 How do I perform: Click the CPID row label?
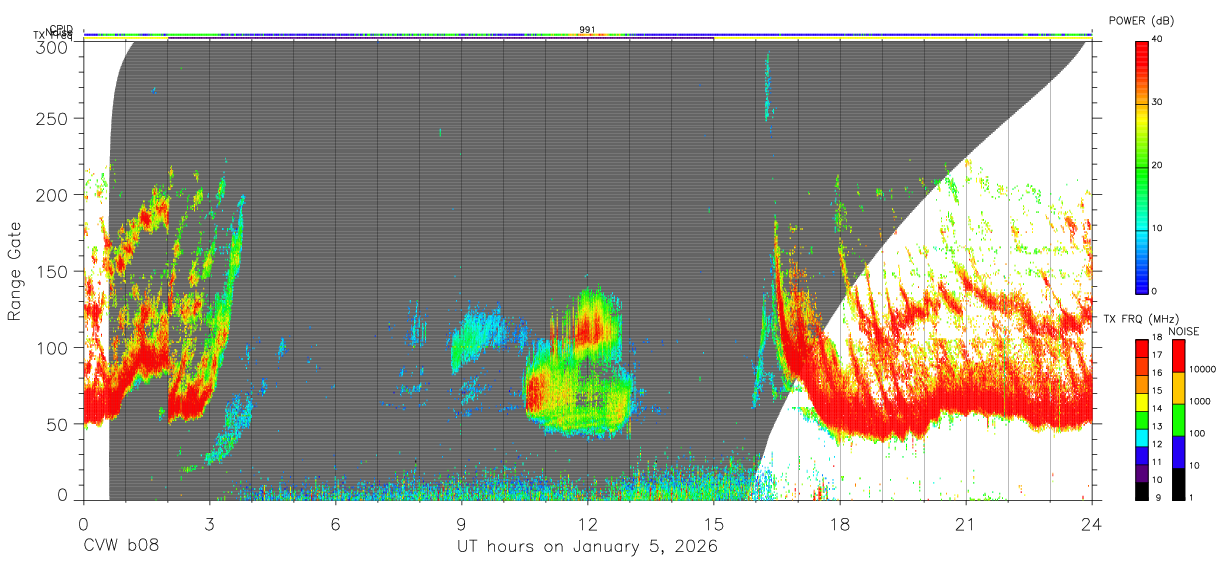(x=60, y=30)
